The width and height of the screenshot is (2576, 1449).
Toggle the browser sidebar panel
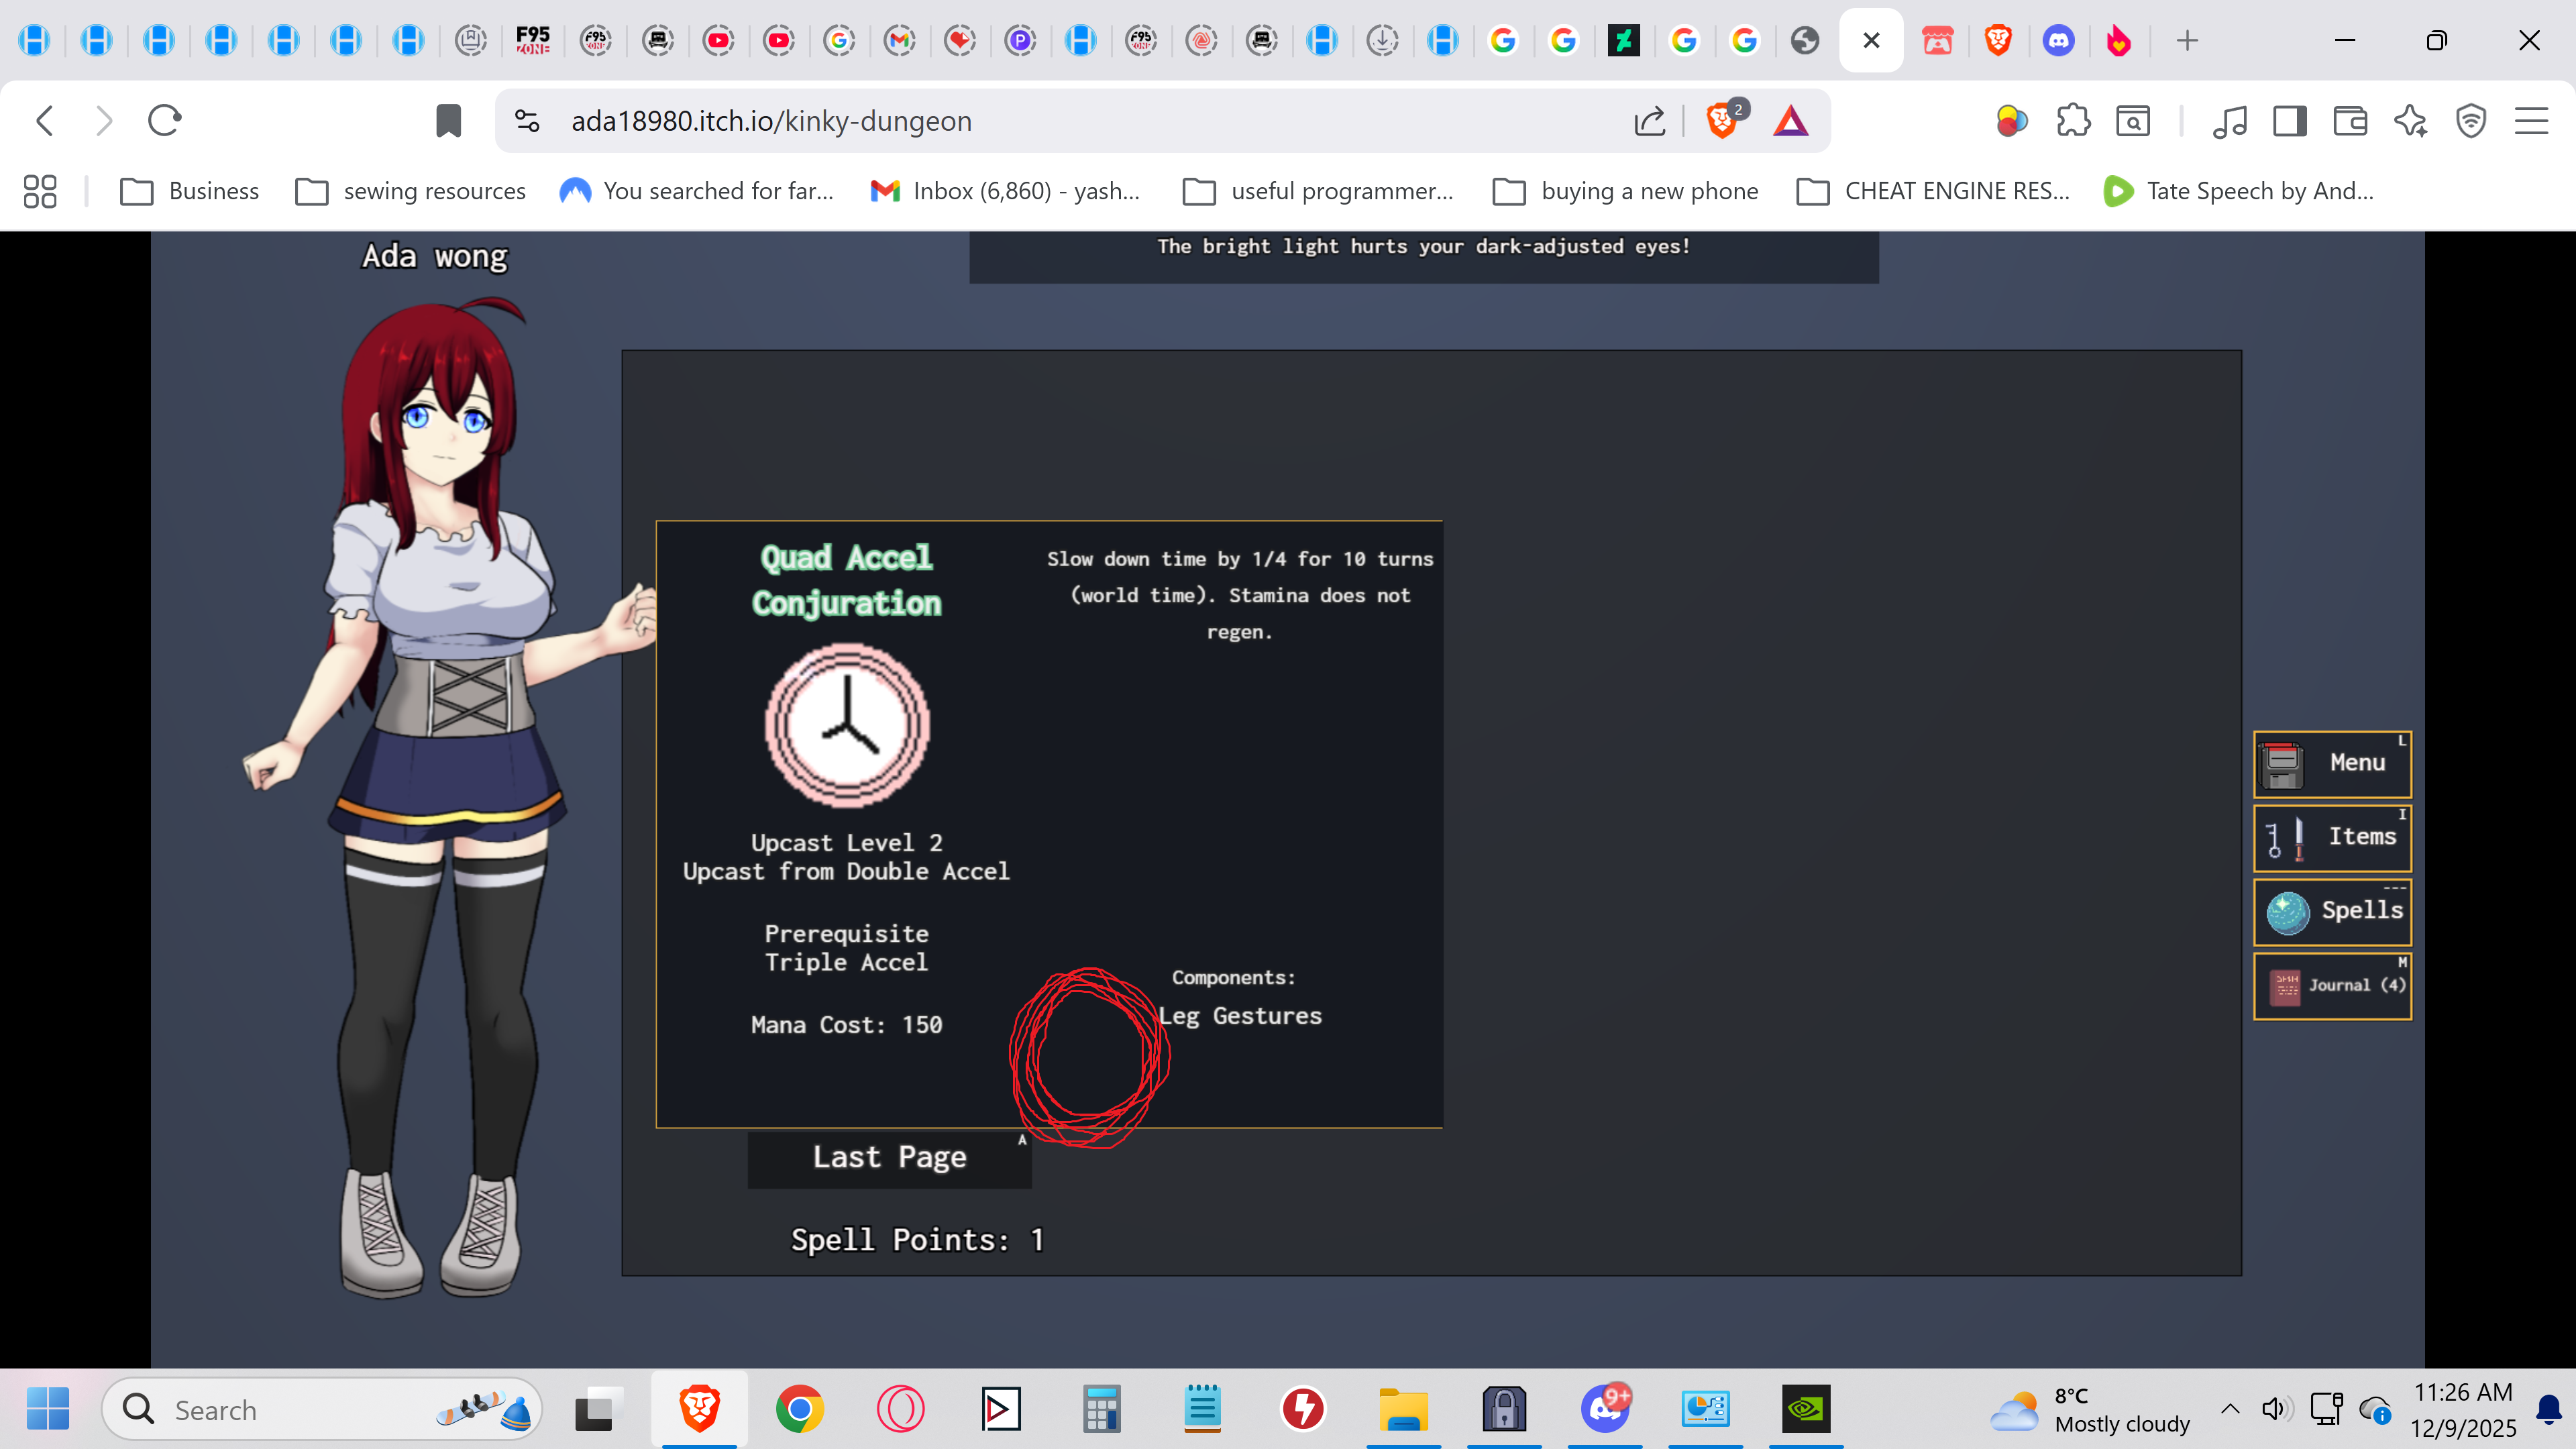click(2289, 121)
